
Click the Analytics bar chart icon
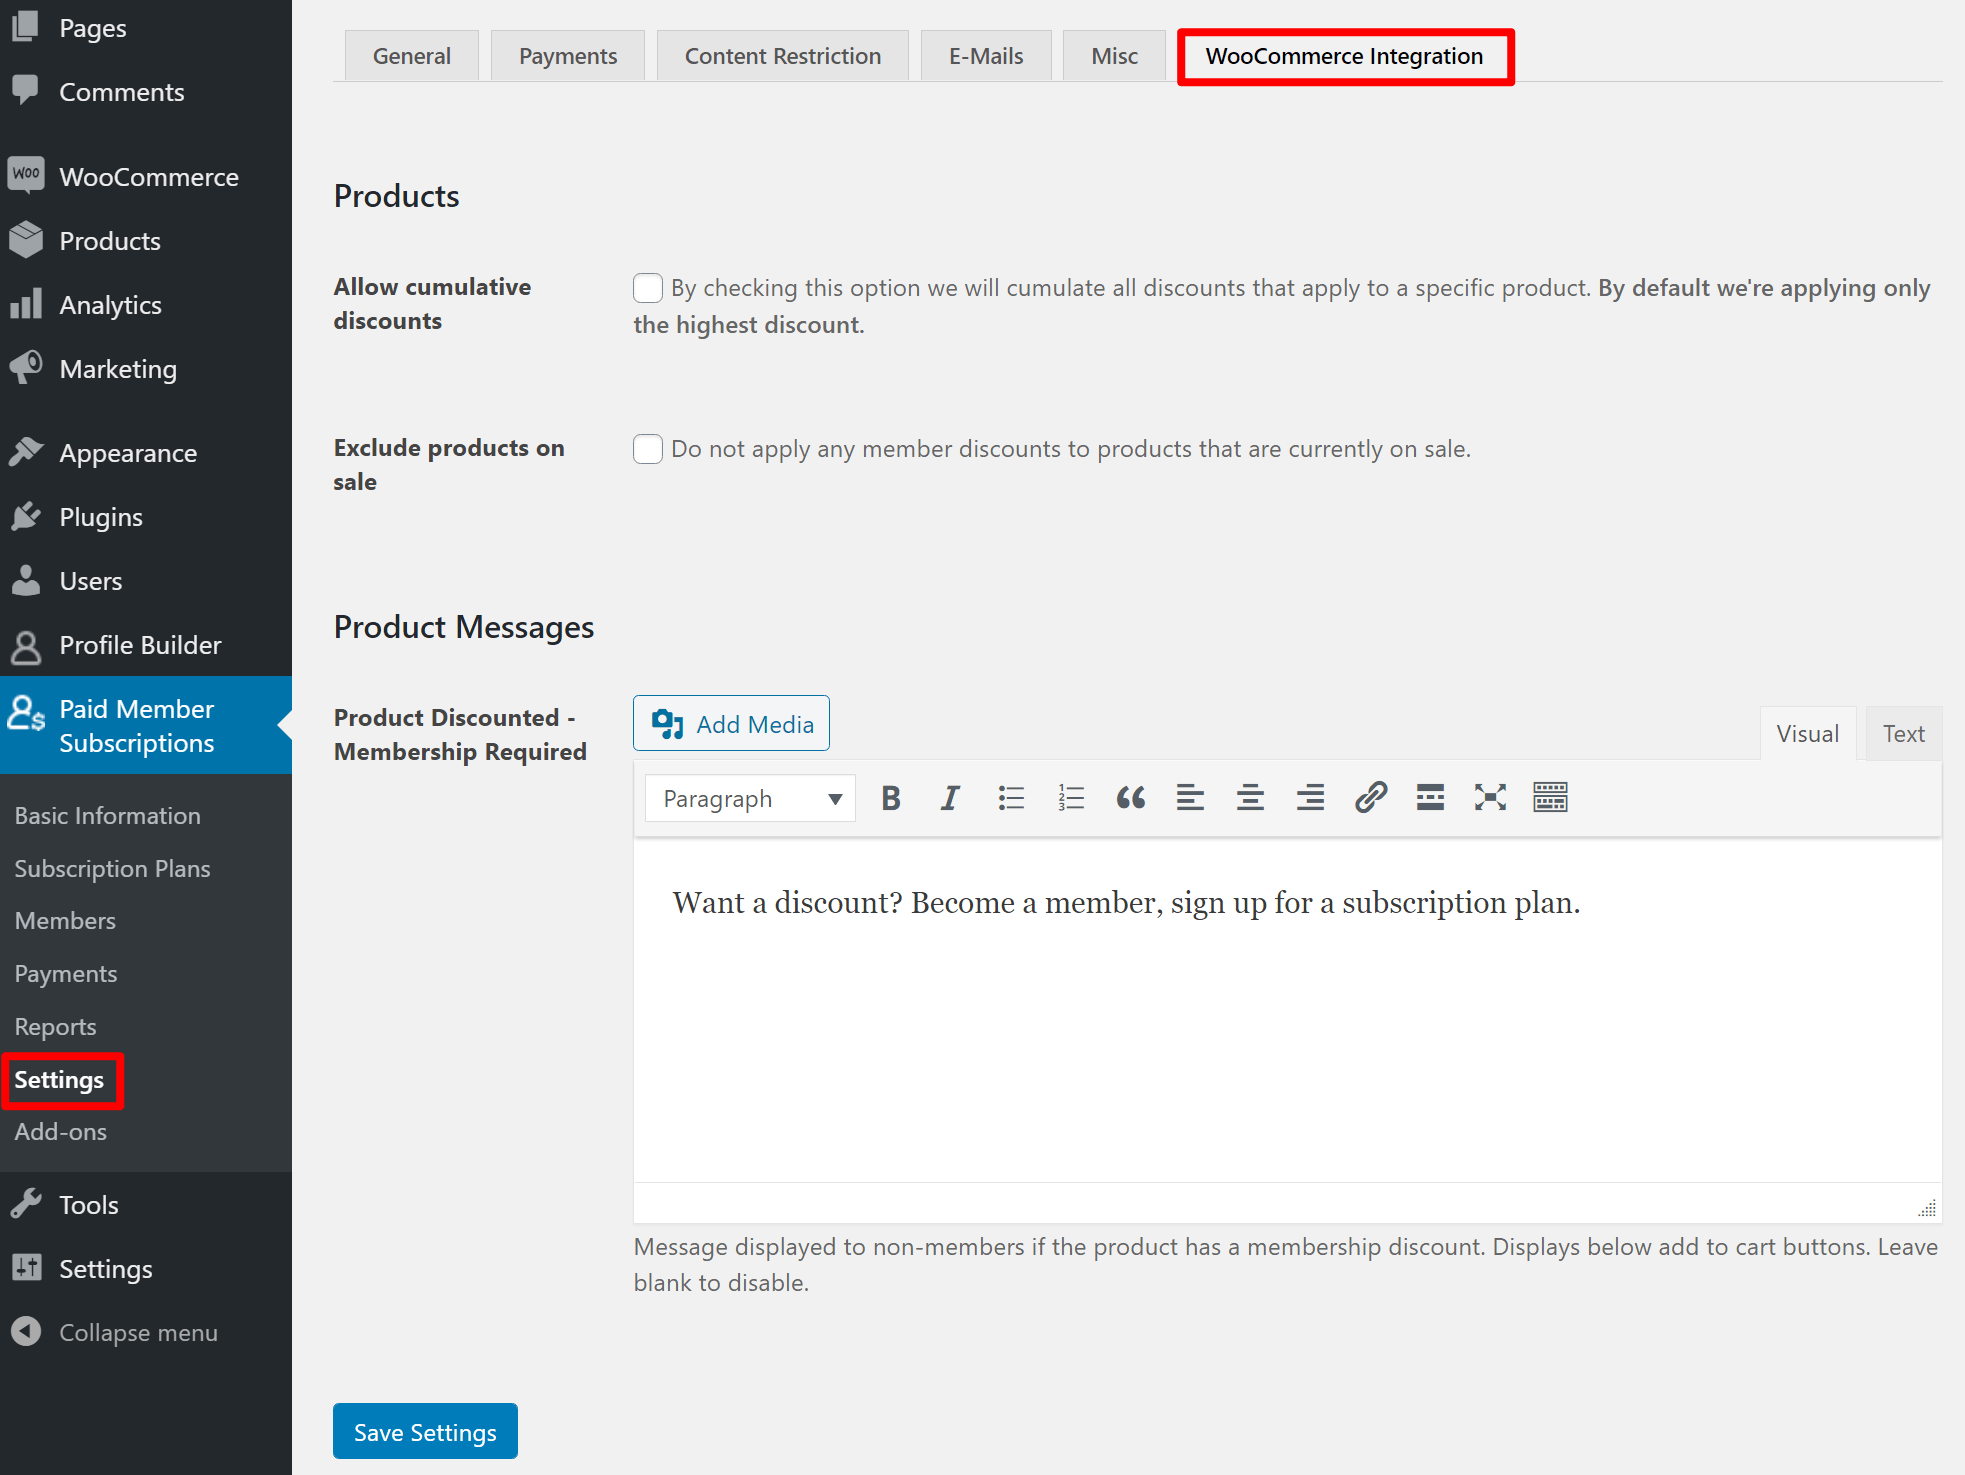click(x=26, y=304)
